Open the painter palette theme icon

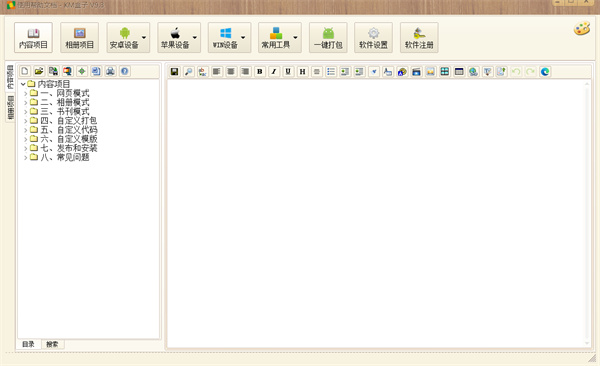click(x=582, y=29)
